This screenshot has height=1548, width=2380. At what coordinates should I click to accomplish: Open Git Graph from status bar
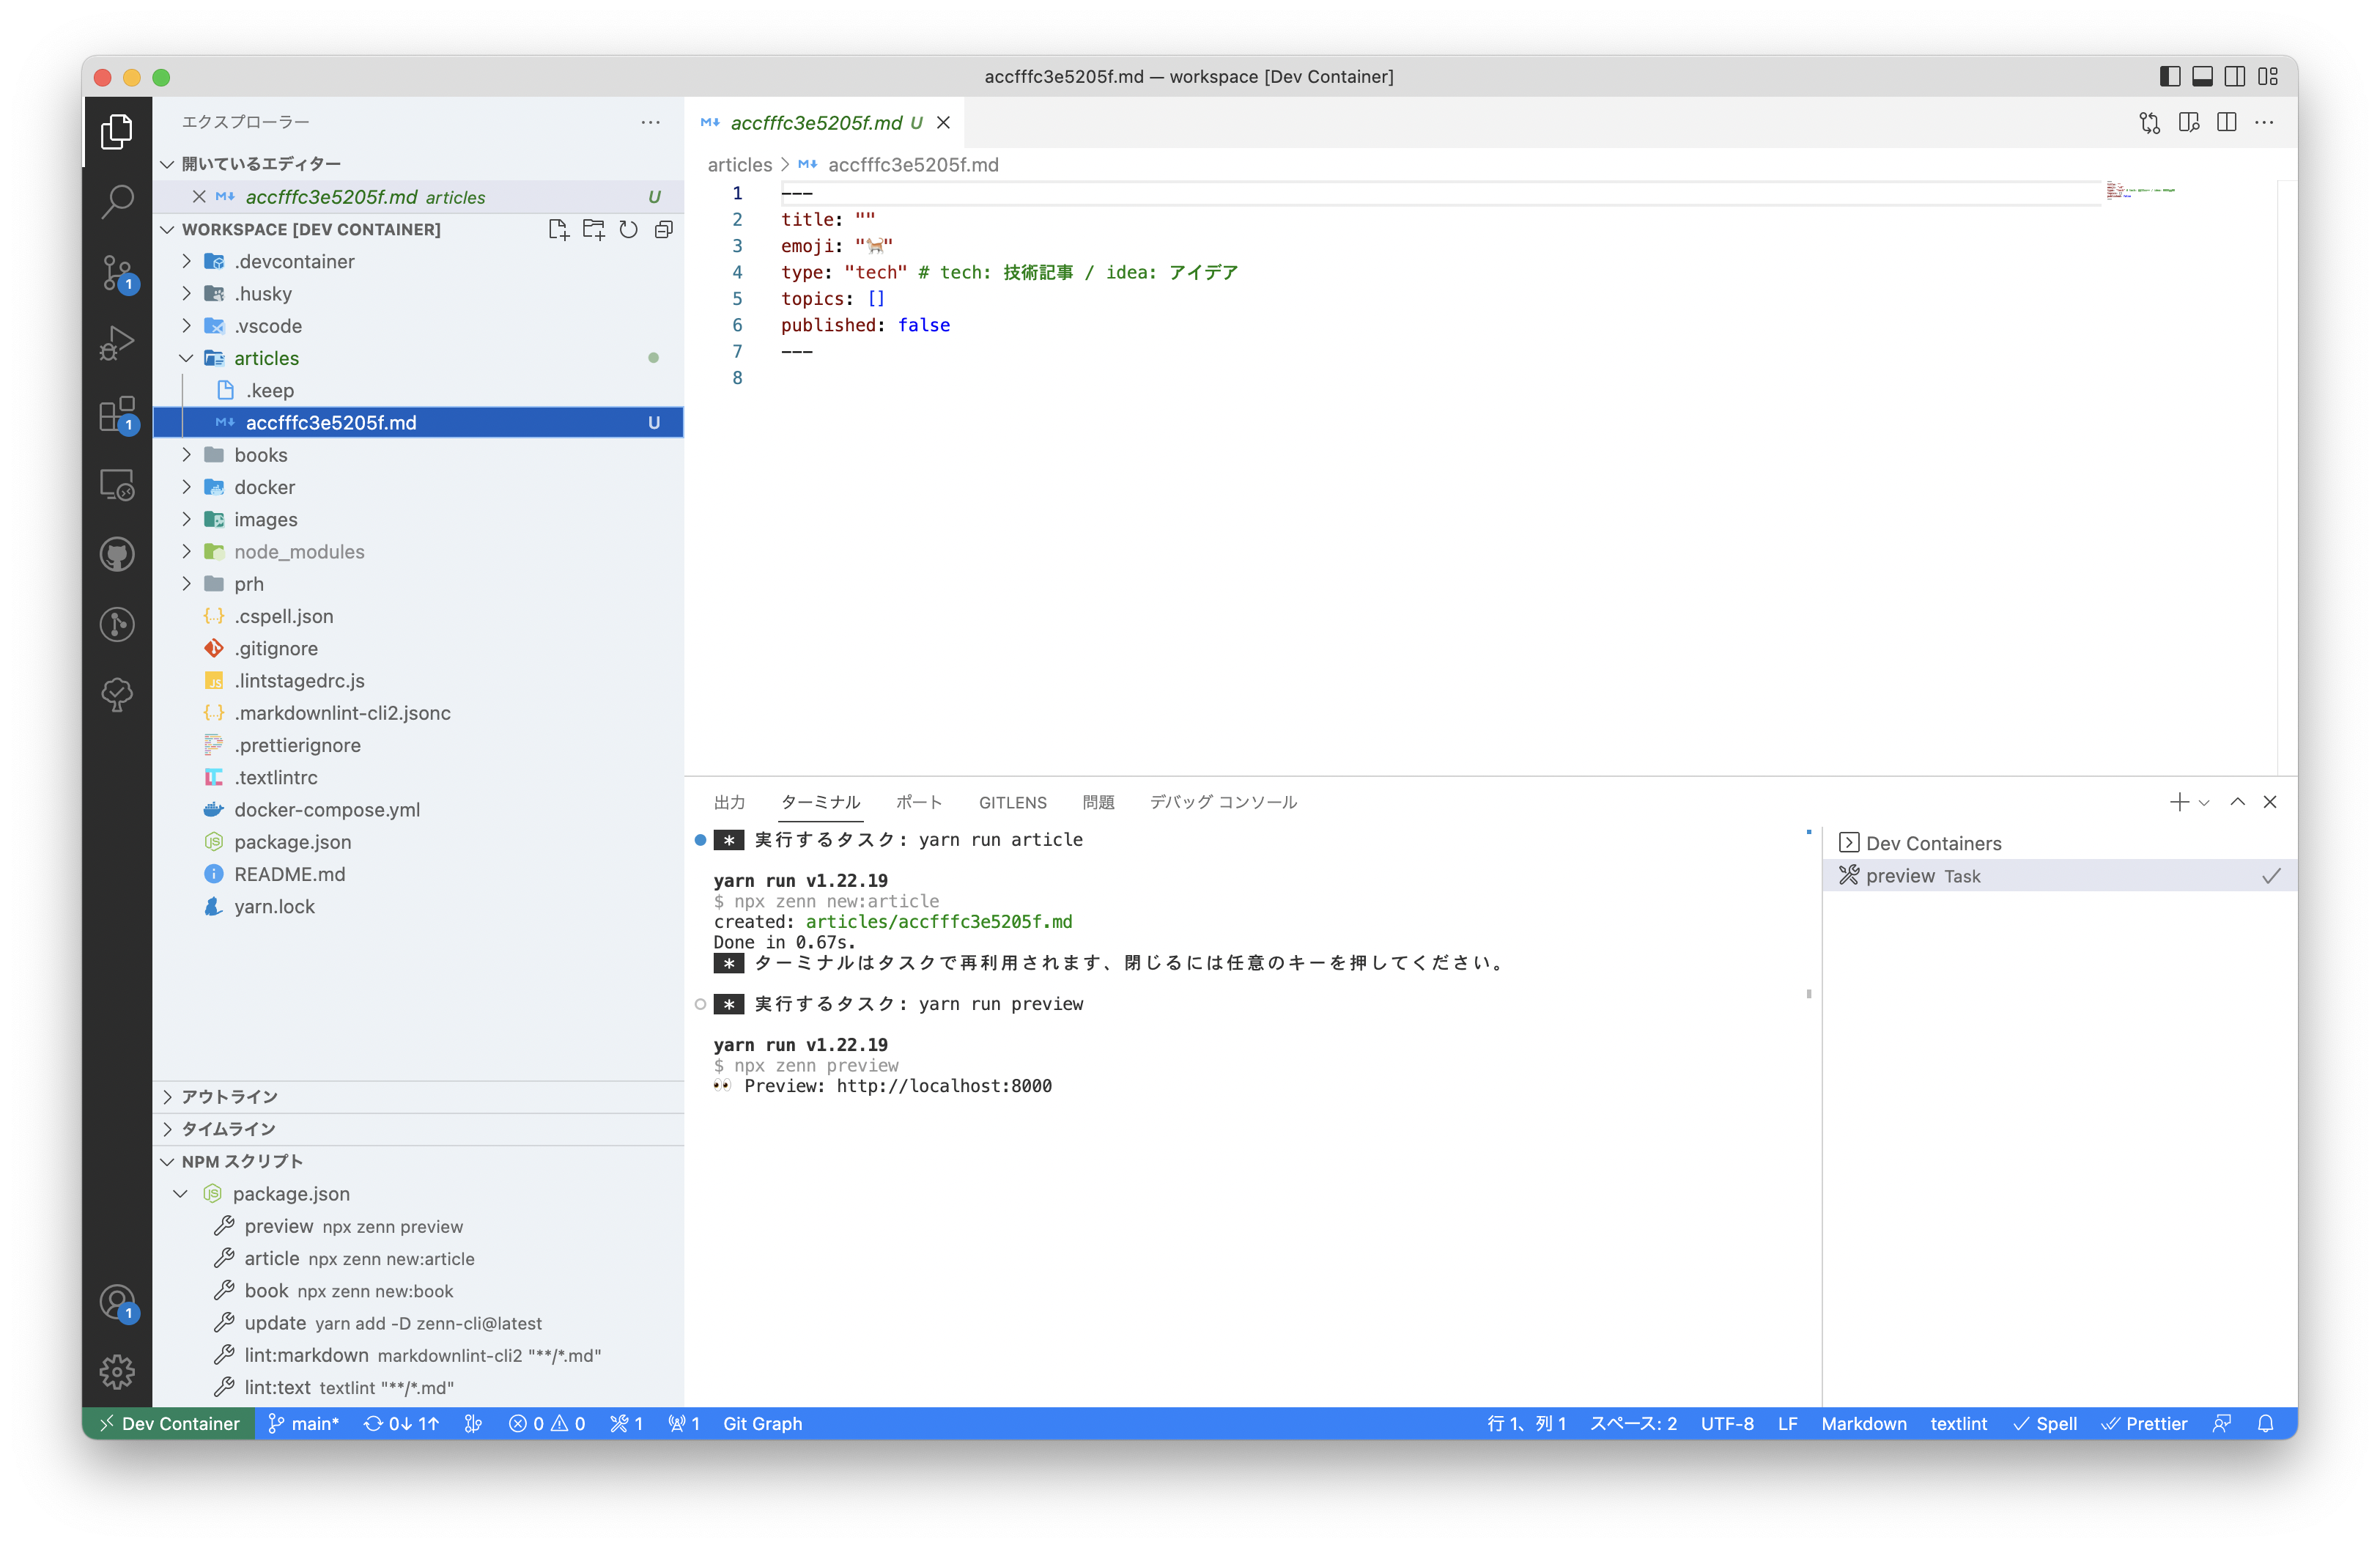click(763, 1423)
